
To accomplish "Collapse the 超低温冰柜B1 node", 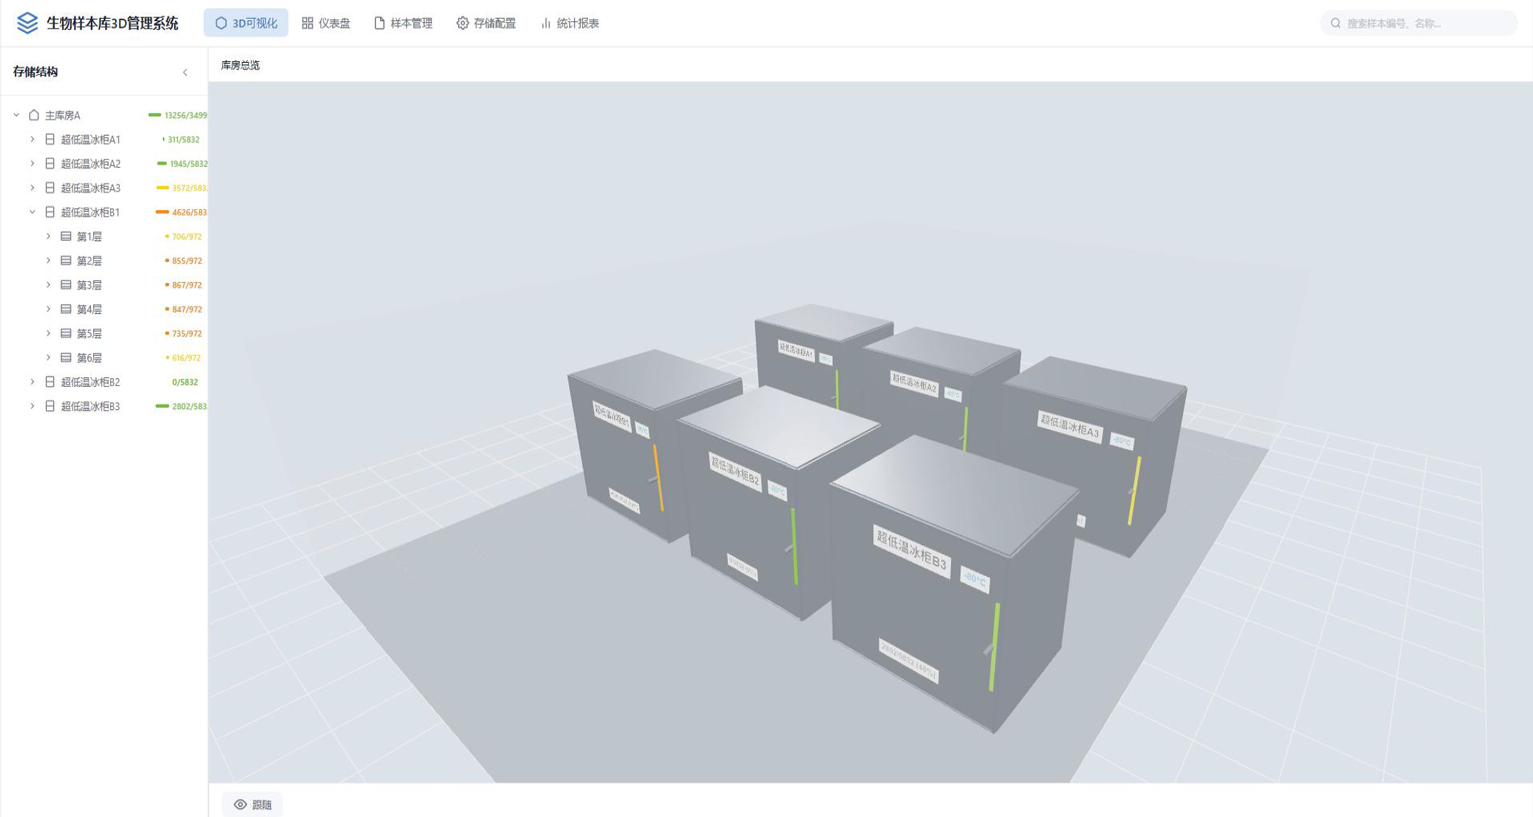I will click(x=32, y=212).
